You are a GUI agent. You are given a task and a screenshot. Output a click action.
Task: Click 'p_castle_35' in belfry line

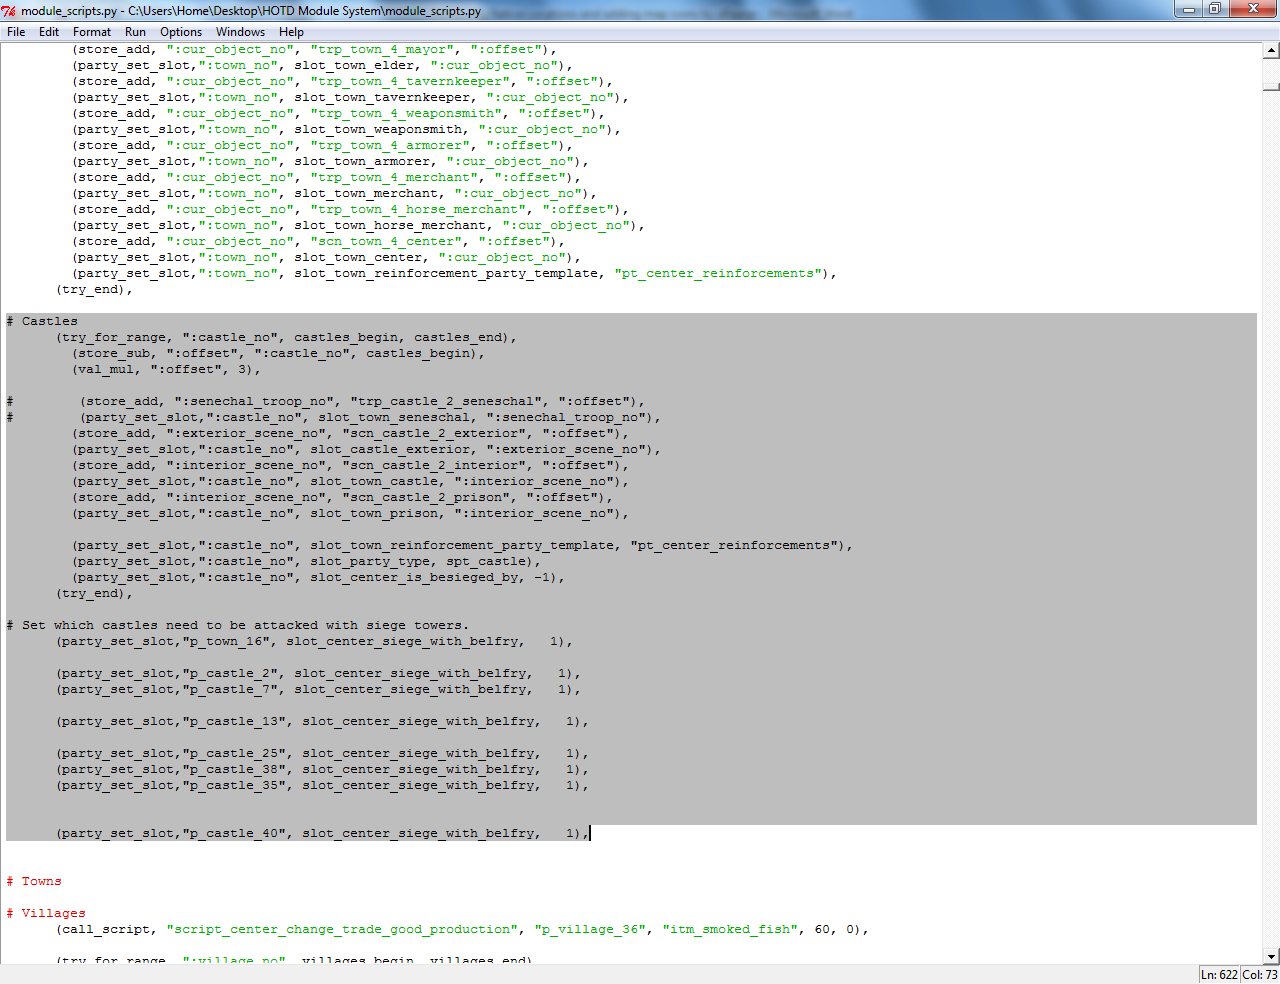tap(234, 785)
